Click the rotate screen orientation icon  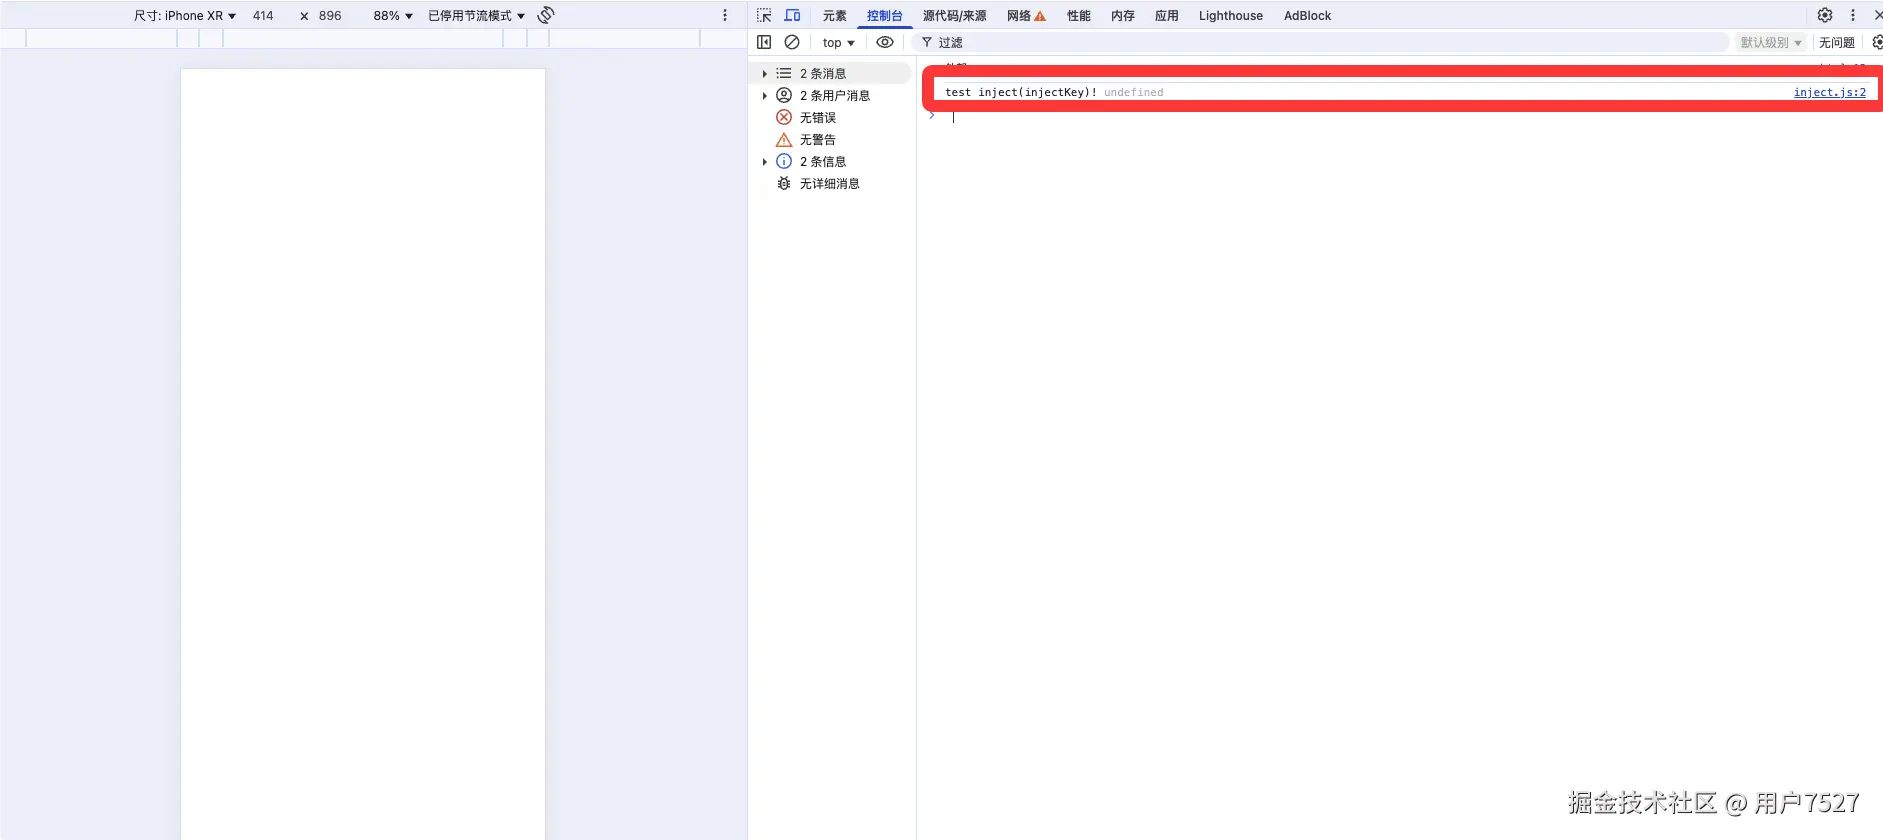point(546,15)
